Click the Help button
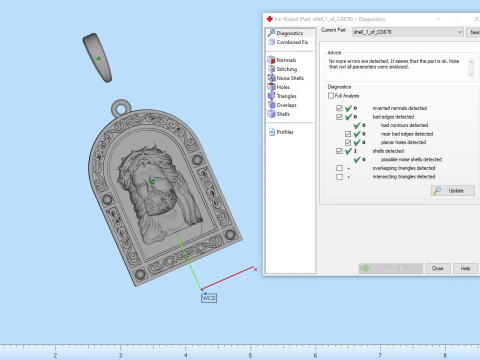The width and height of the screenshot is (480, 360). point(465,268)
